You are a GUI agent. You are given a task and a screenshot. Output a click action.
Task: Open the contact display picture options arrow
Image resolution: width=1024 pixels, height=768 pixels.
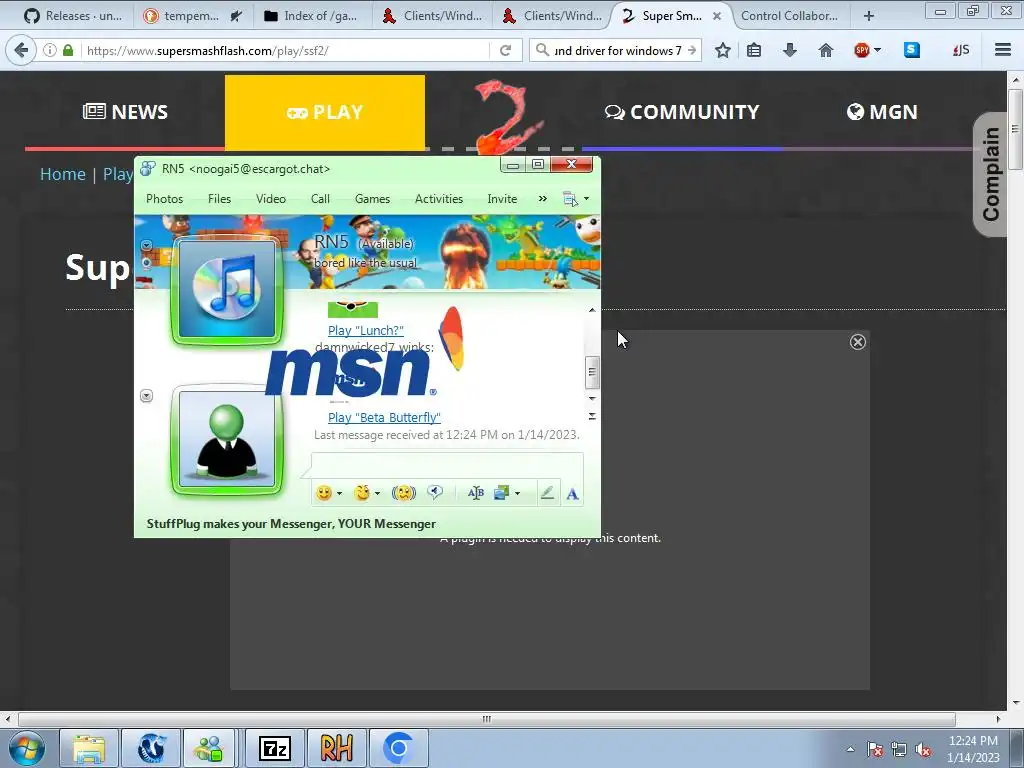coord(146,246)
